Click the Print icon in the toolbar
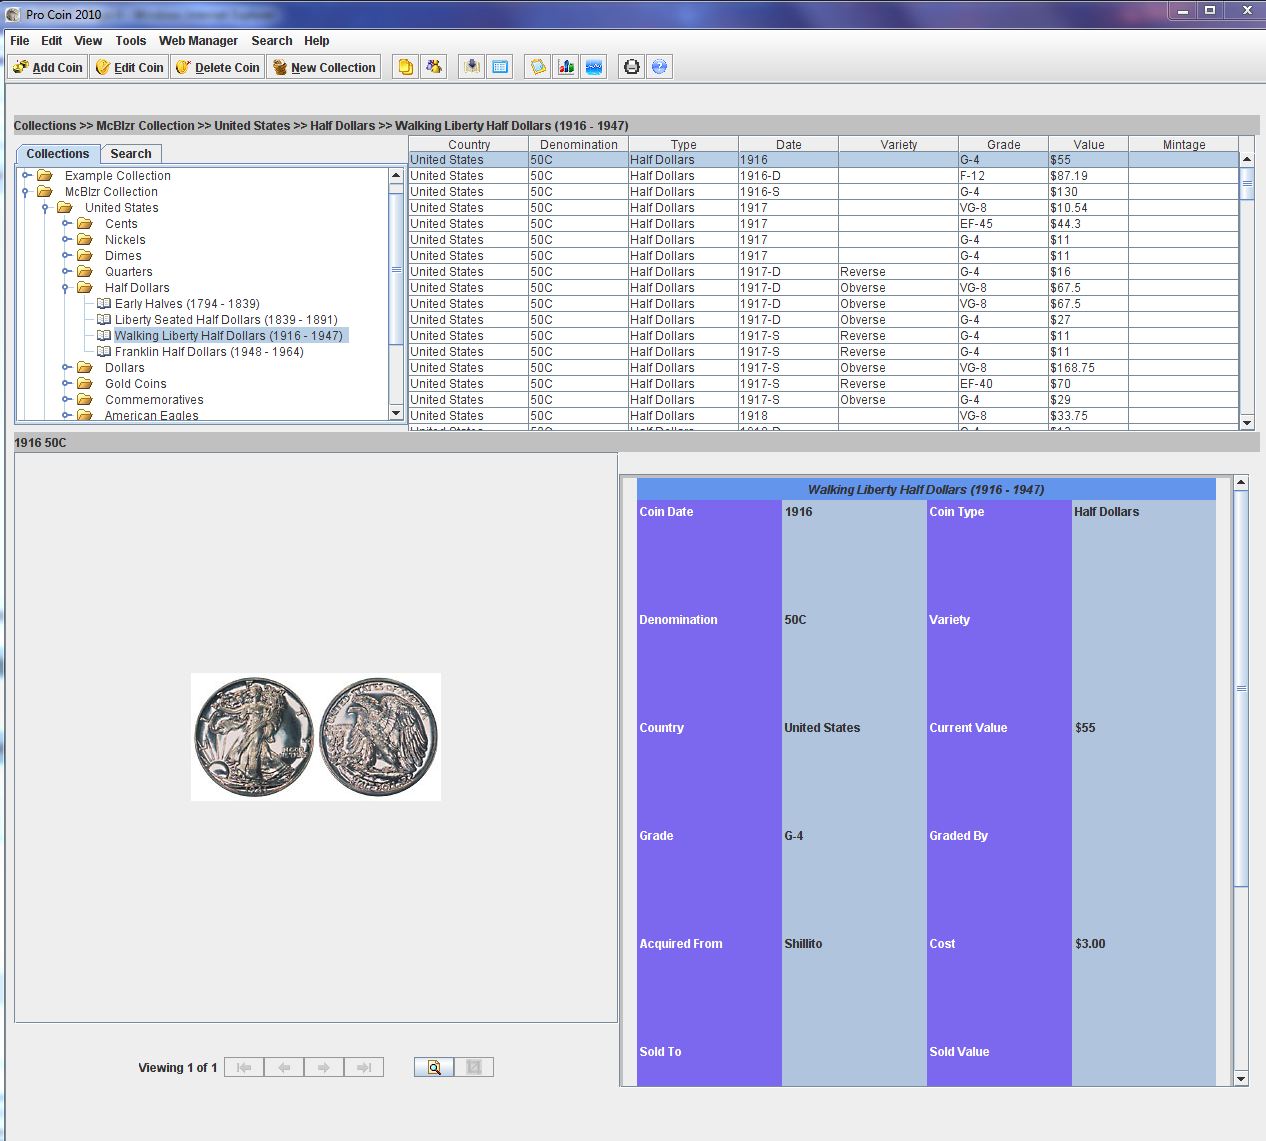Screen dimensions: 1266x1141 [x=631, y=67]
